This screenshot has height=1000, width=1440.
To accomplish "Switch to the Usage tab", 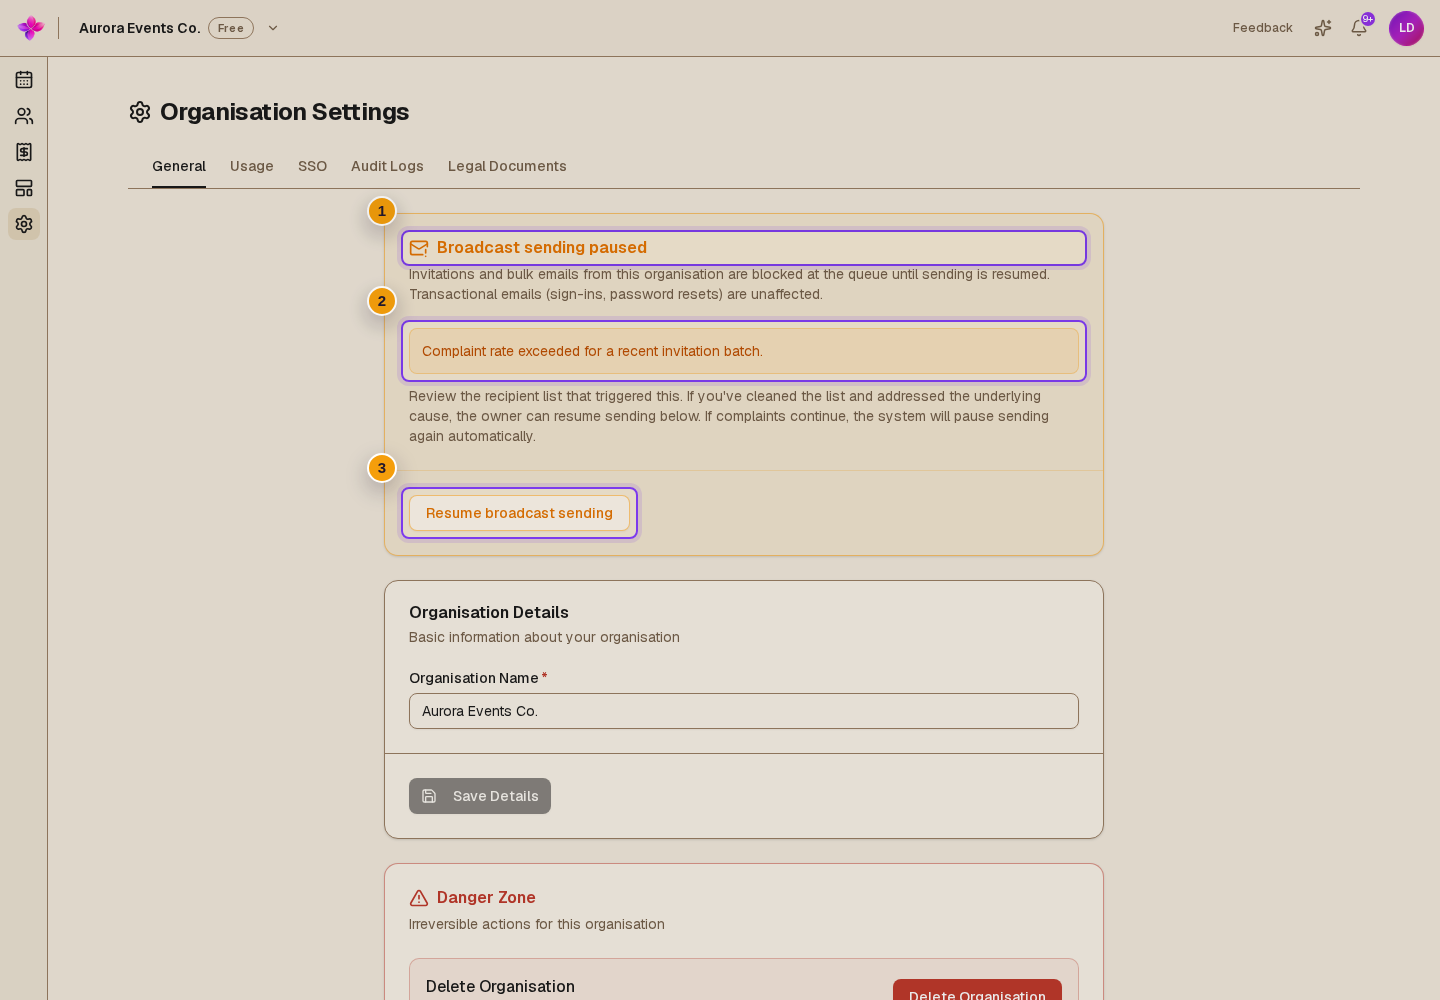I will (x=252, y=166).
